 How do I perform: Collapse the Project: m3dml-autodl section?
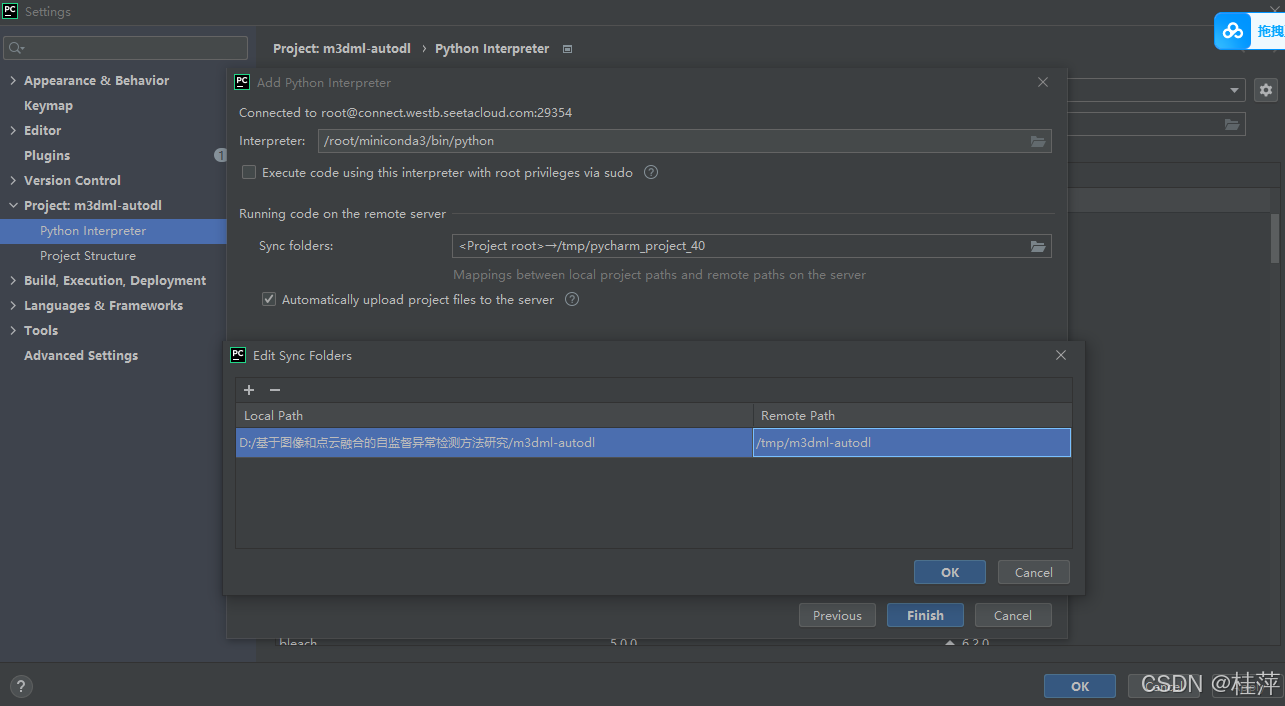click(x=12, y=205)
